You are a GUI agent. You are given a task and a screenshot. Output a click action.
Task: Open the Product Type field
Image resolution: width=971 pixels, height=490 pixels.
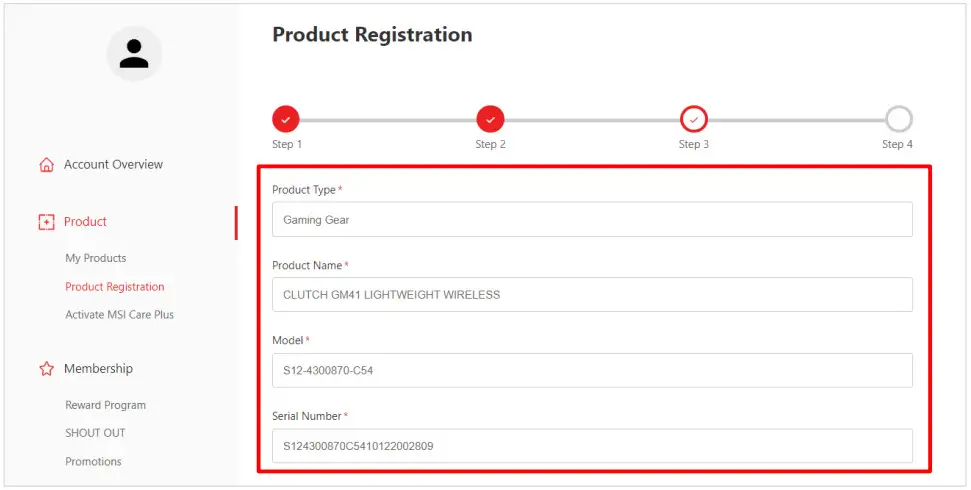[592, 220]
